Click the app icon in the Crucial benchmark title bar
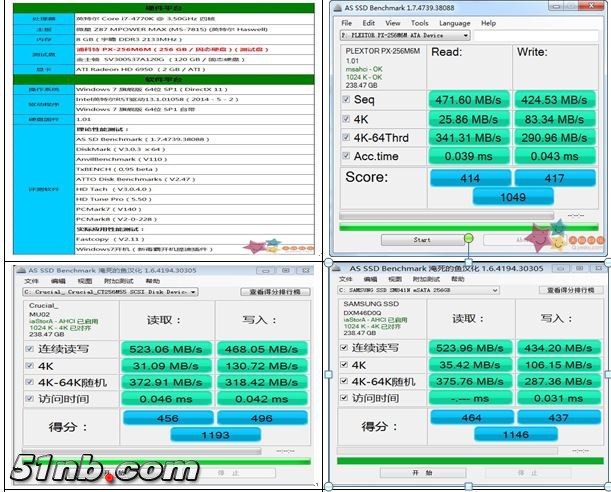 (x=16, y=268)
